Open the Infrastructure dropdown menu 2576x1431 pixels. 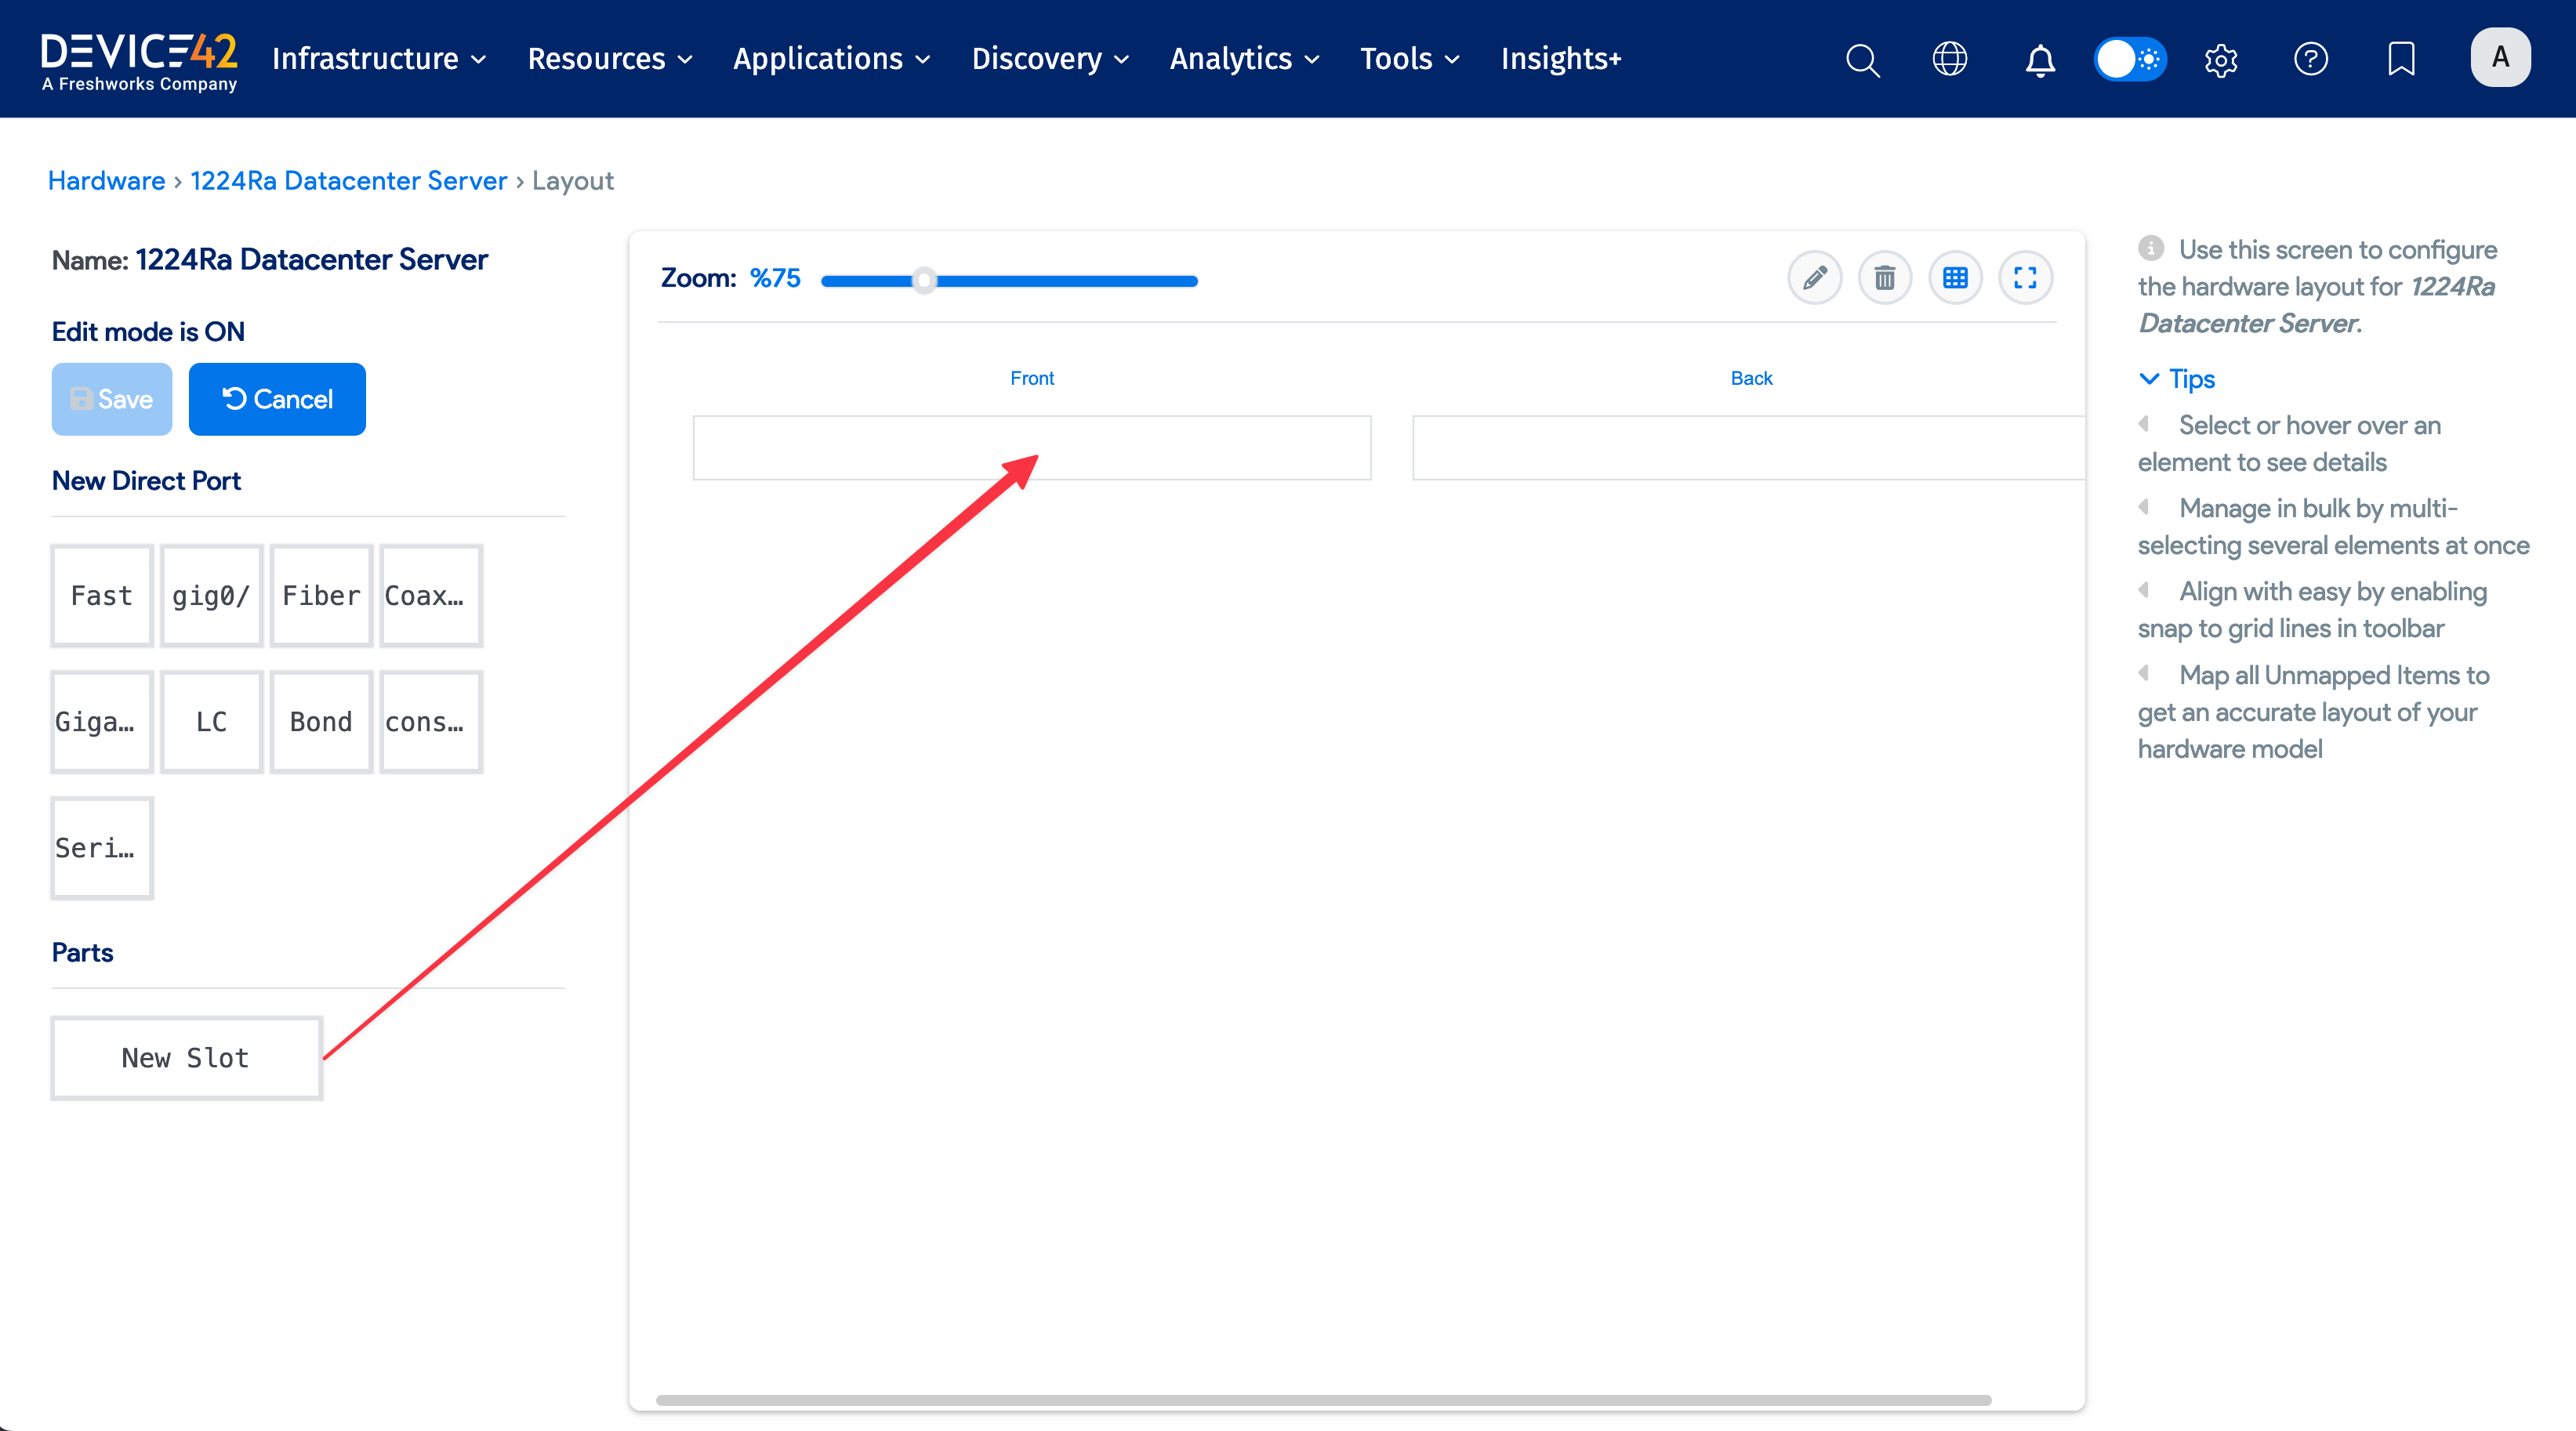click(379, 59)
